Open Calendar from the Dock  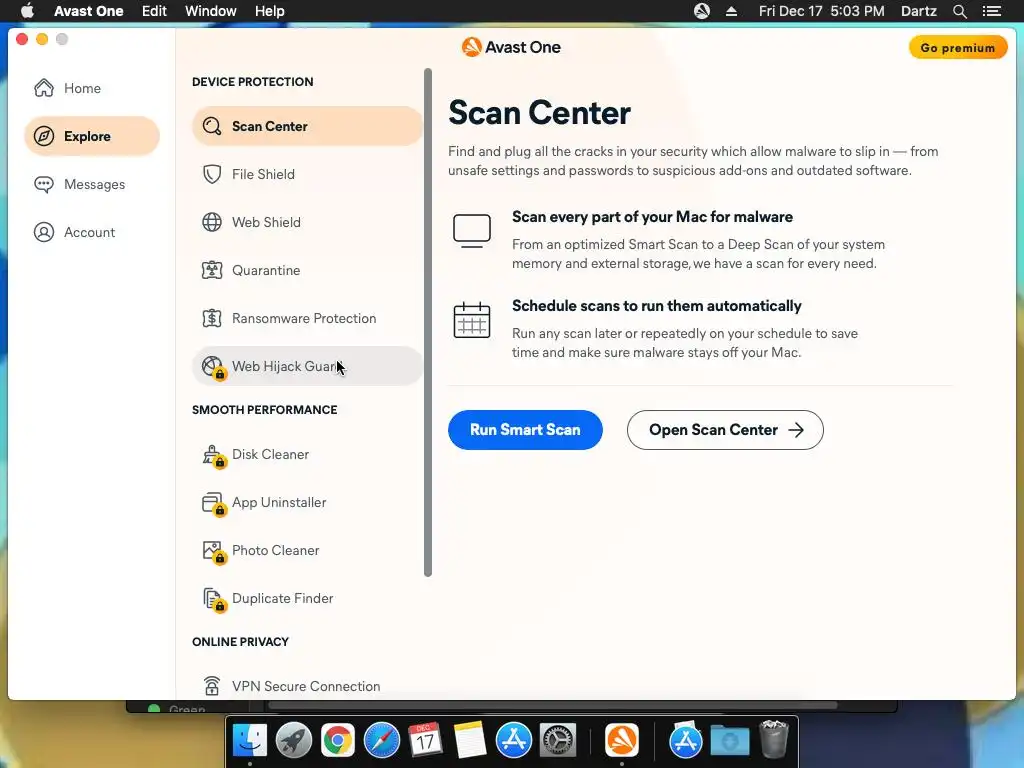[426, 740]
